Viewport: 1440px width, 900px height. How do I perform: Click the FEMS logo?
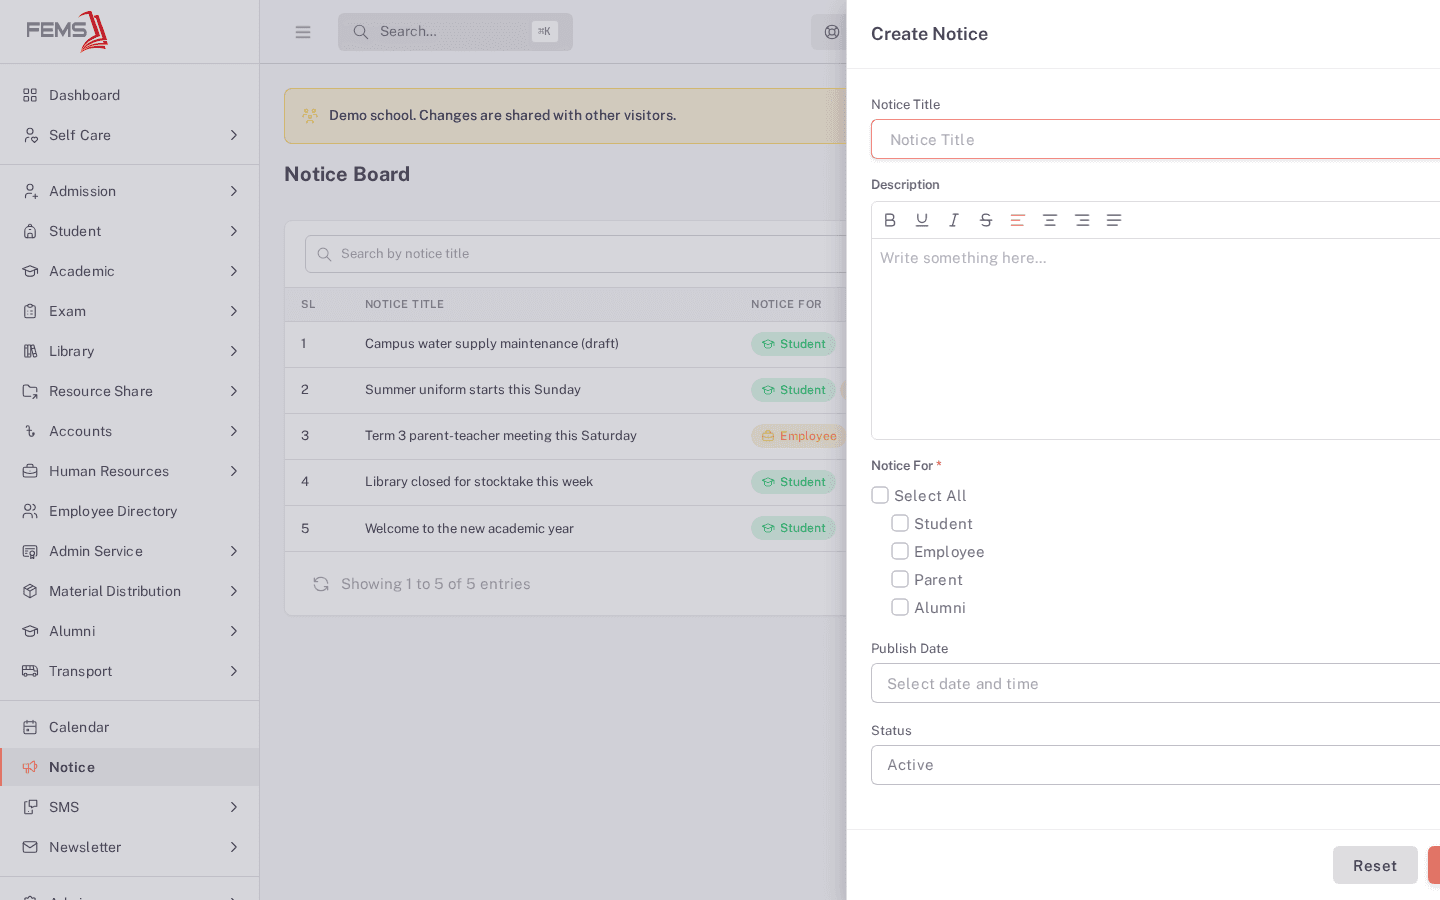coord(67,31)
